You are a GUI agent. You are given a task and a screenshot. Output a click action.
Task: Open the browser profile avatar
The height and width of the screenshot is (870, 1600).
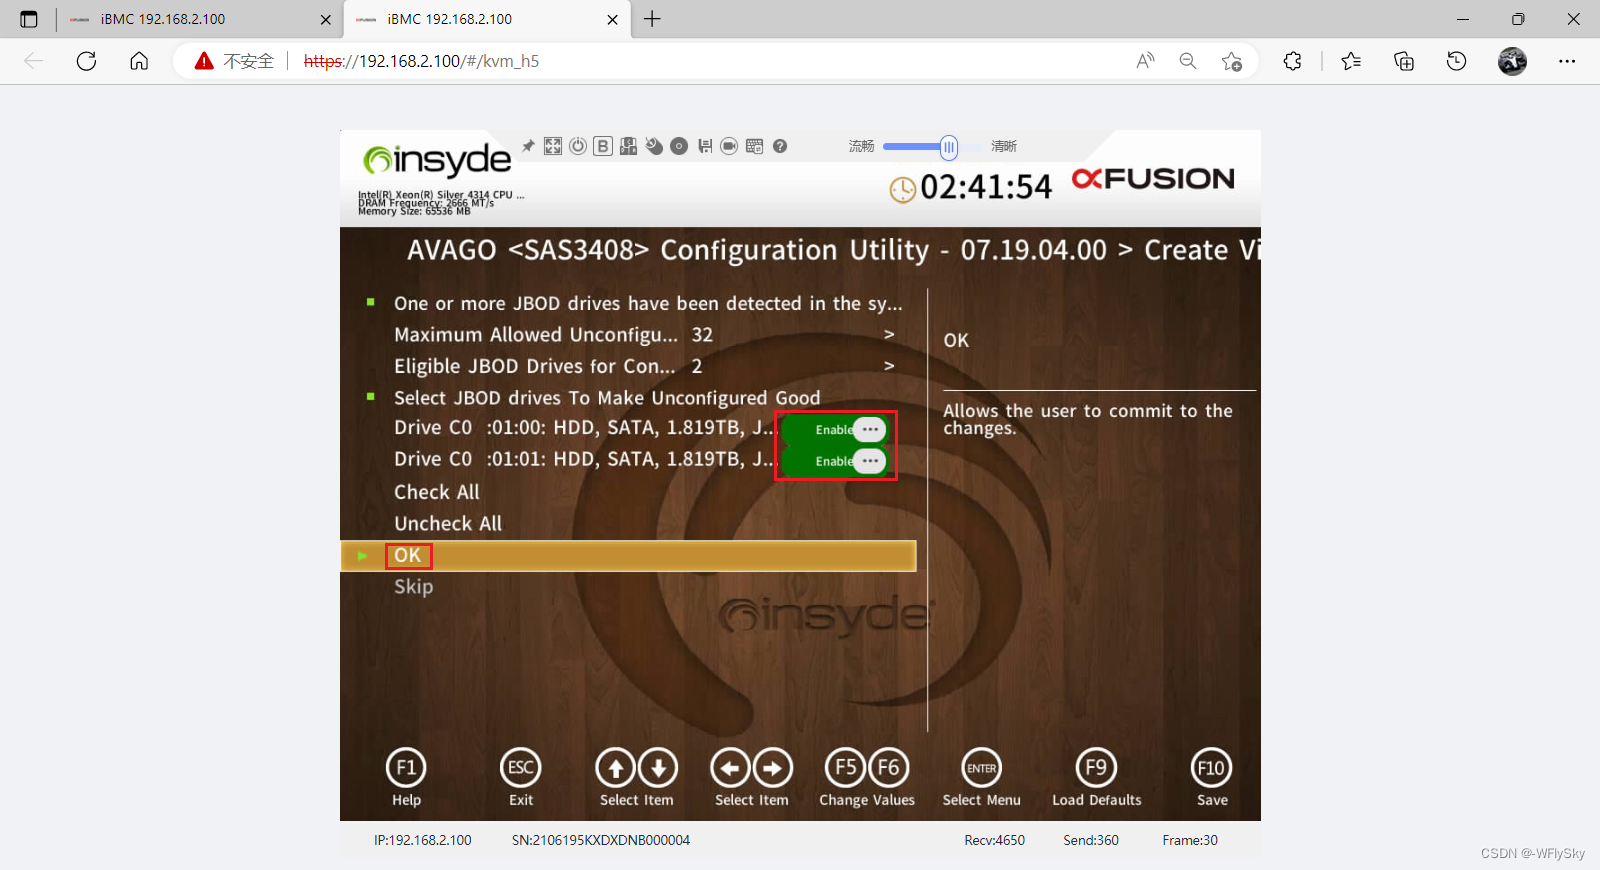1512,61
